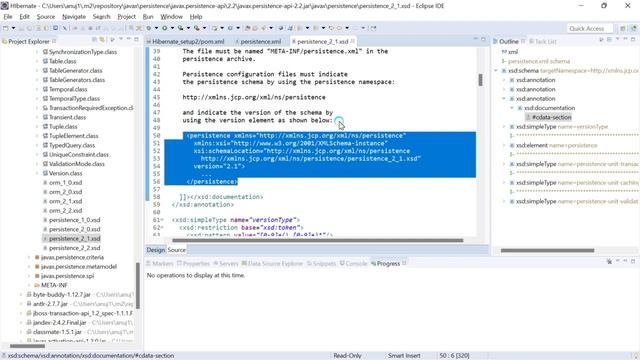Screen dimensions: 640x360
Task: Open the File menu
Action: point(8,17)
